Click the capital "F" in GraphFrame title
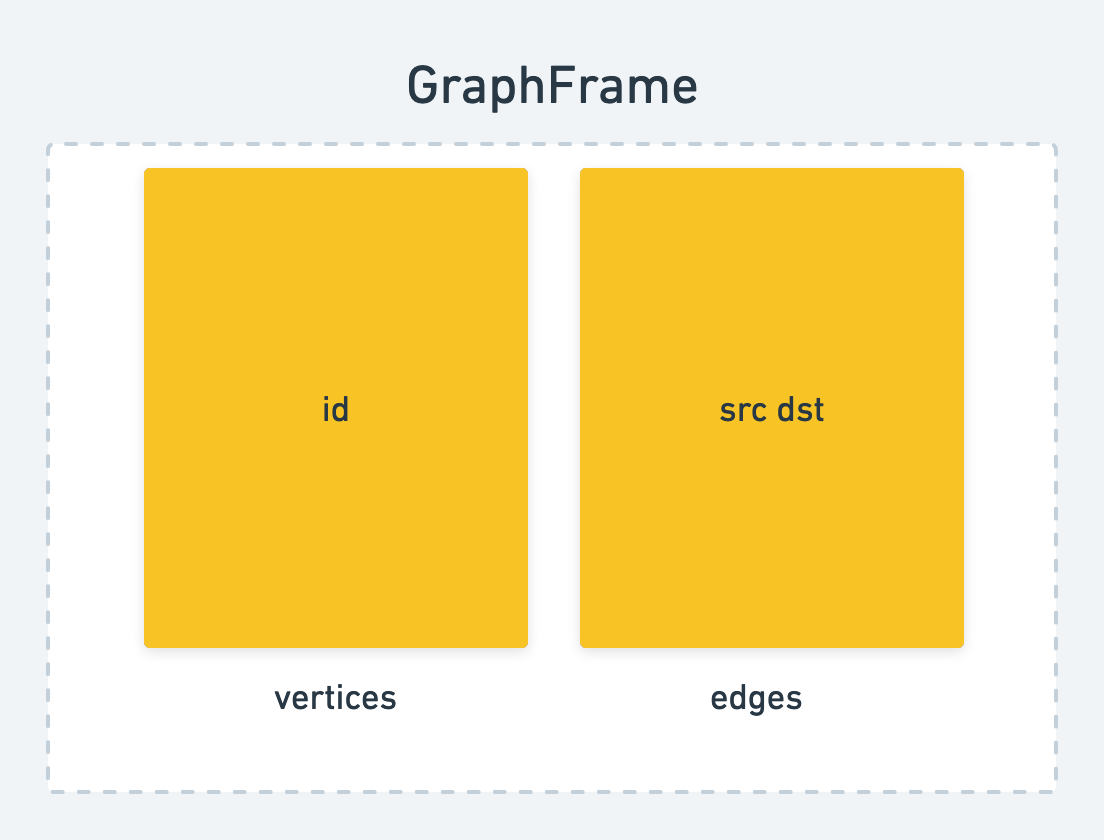Screen dimensions: 1104x840 [560, 86]
